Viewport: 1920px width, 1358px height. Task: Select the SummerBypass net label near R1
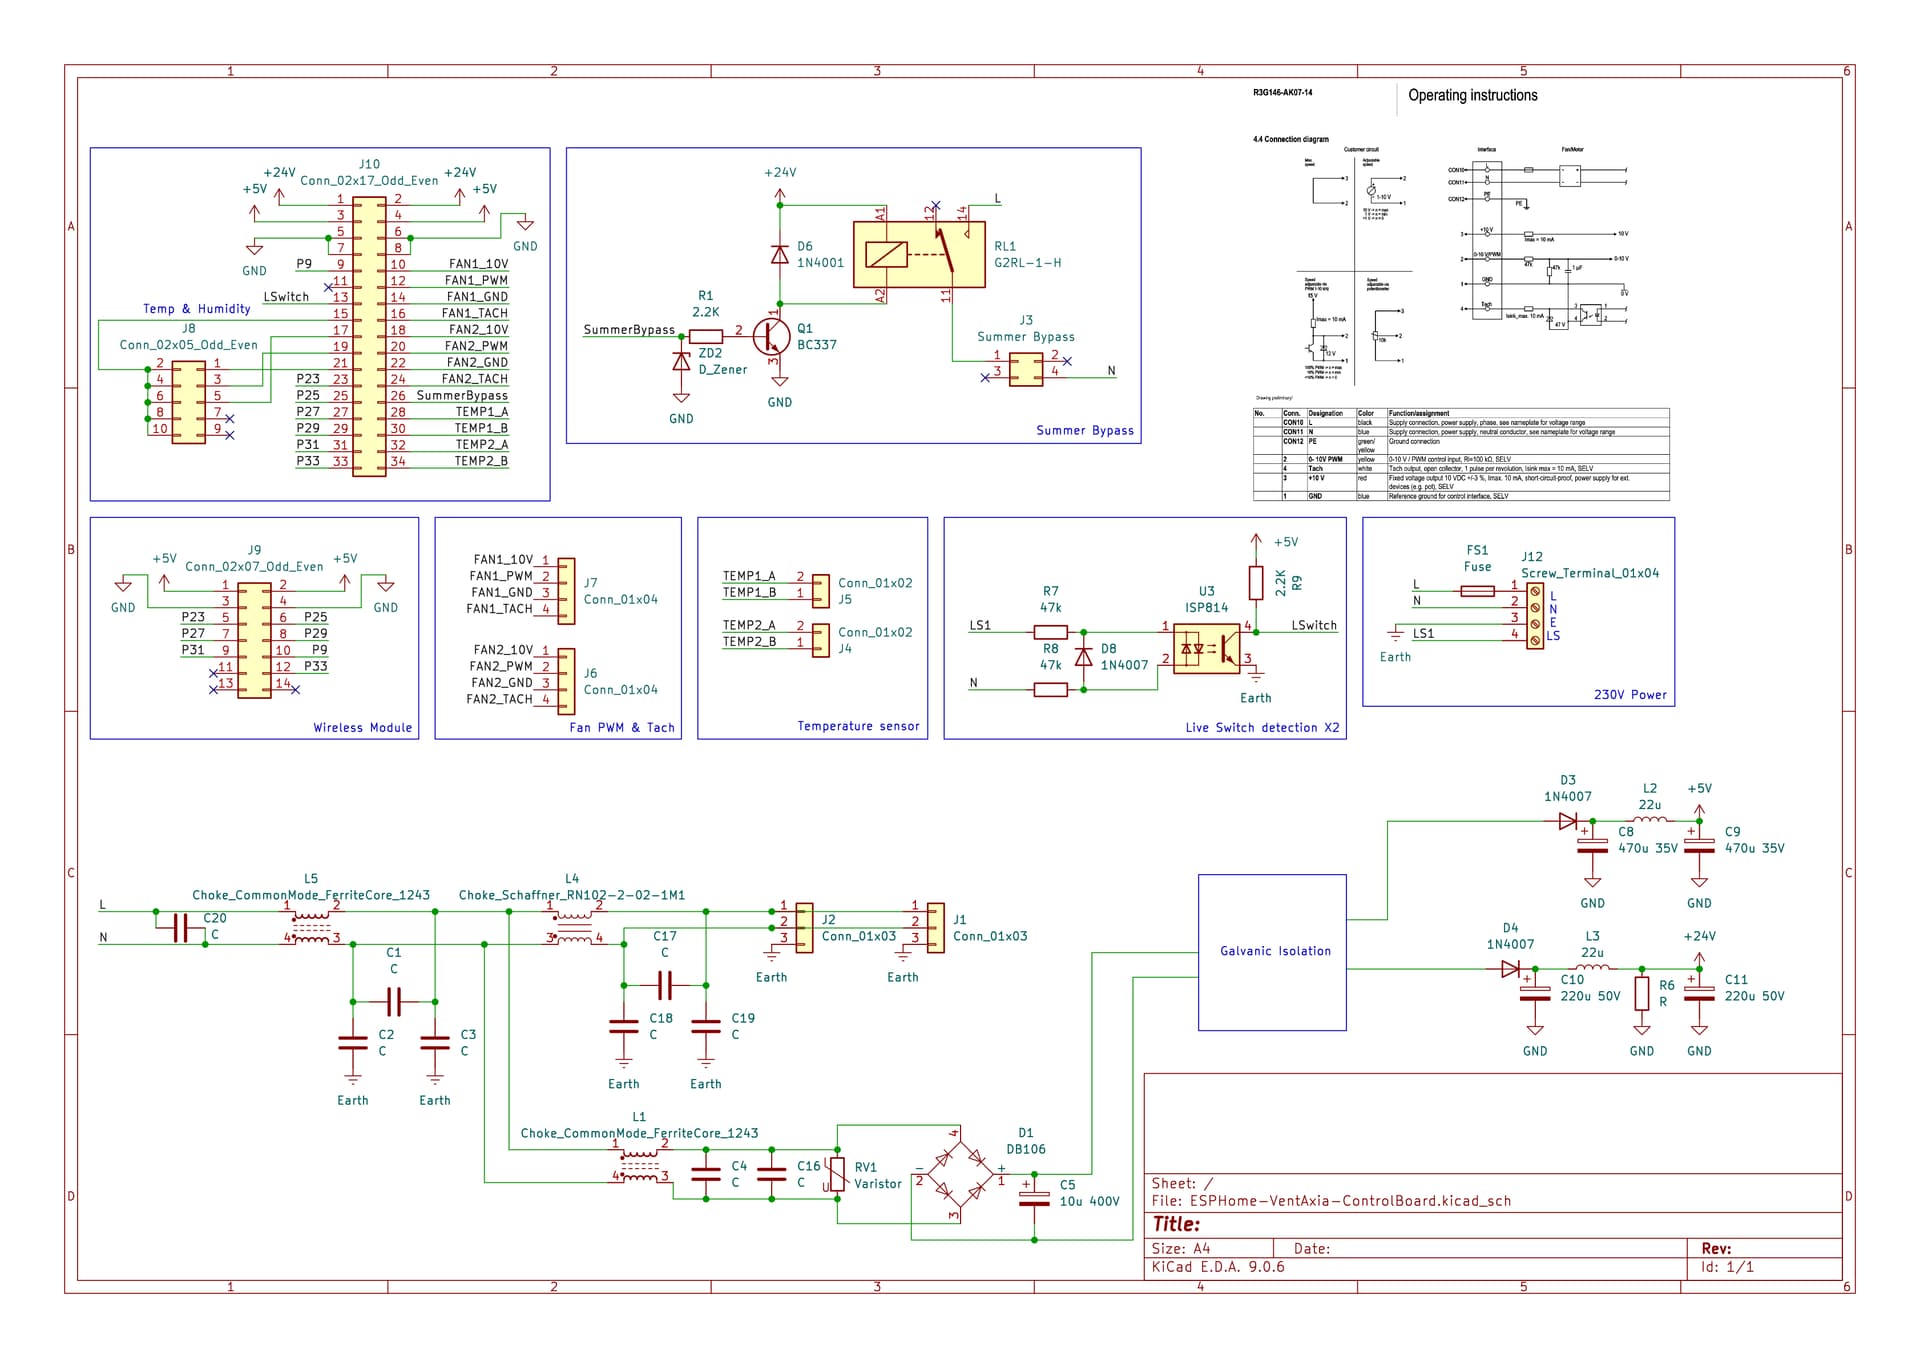pos(629,329)
